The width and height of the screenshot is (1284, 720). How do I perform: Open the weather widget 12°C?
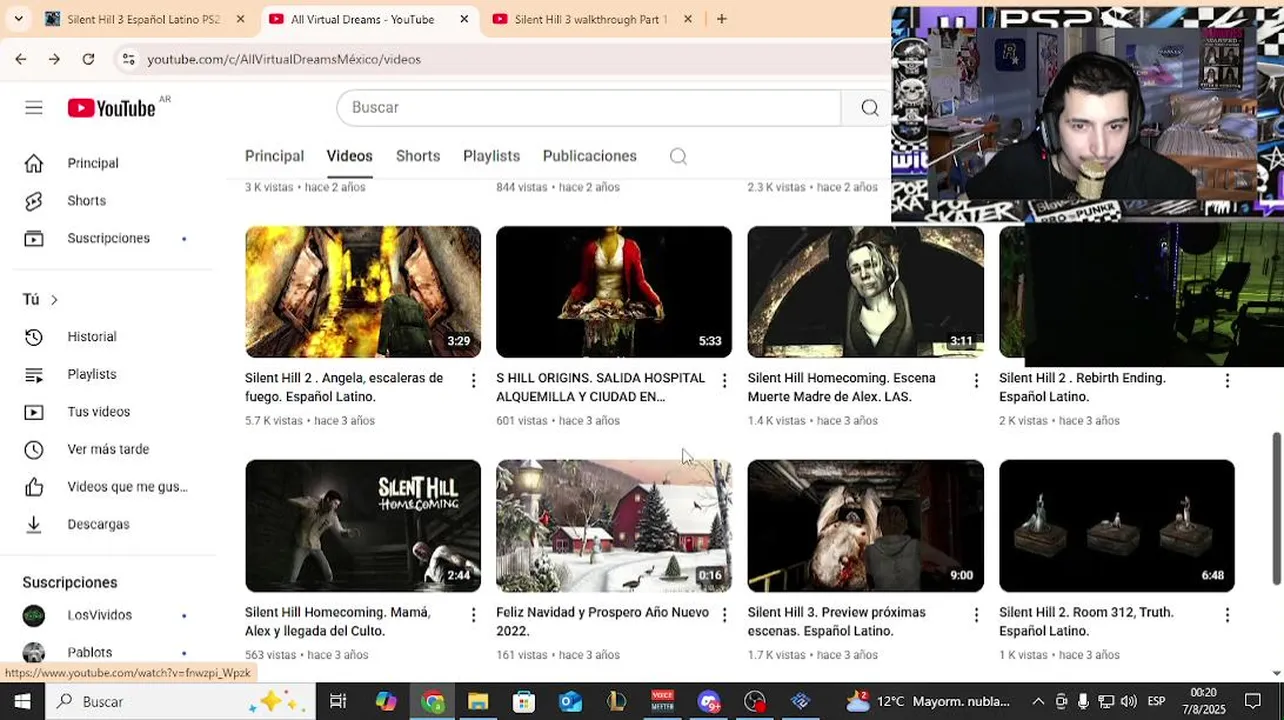coord(930,702)
